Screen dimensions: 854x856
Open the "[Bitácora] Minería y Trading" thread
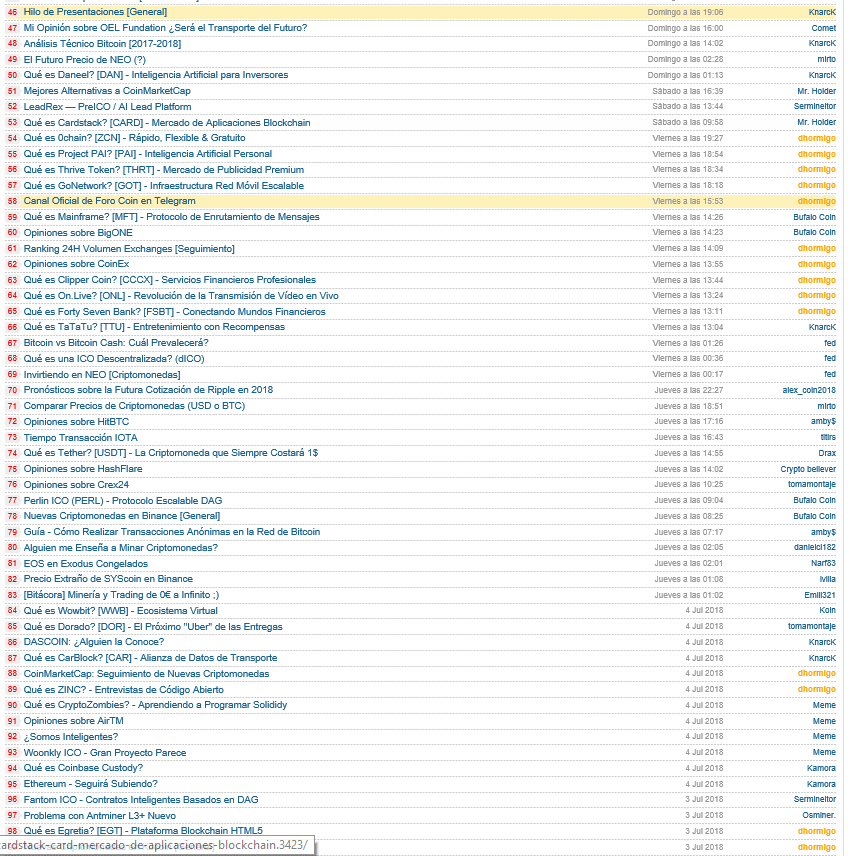121,595
